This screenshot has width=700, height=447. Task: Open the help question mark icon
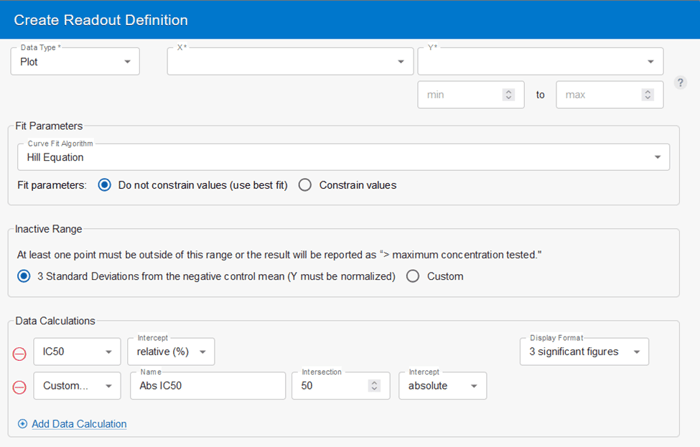coord(680,83)
